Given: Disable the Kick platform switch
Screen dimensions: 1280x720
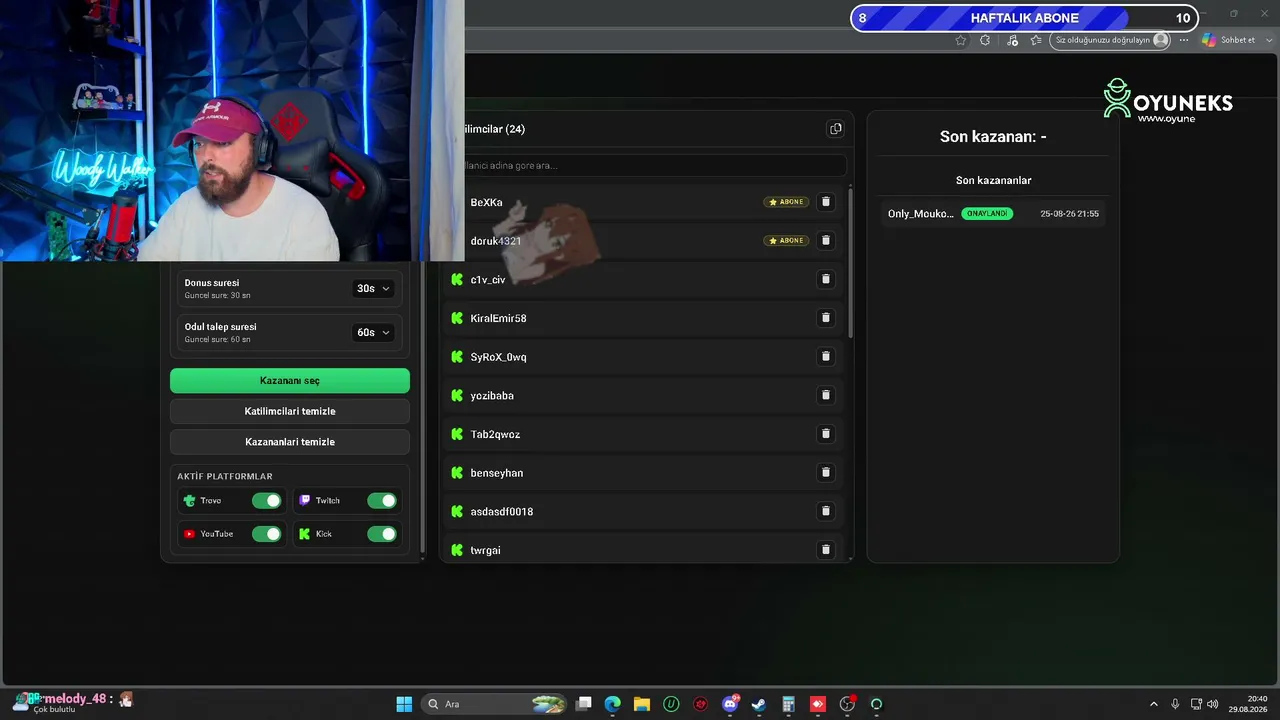Looking at the screenshot, I should [382, 534].
